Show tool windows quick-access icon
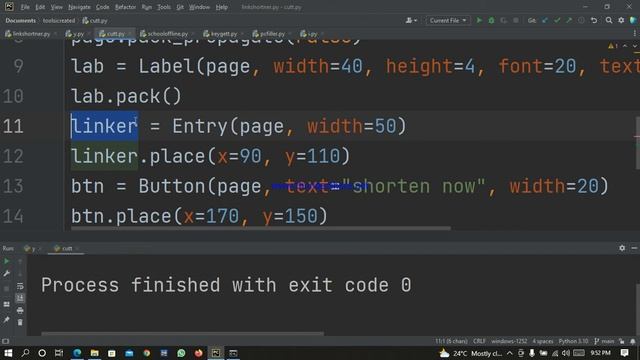The height and width of the screenshot is (360, 640). [5, 341]
